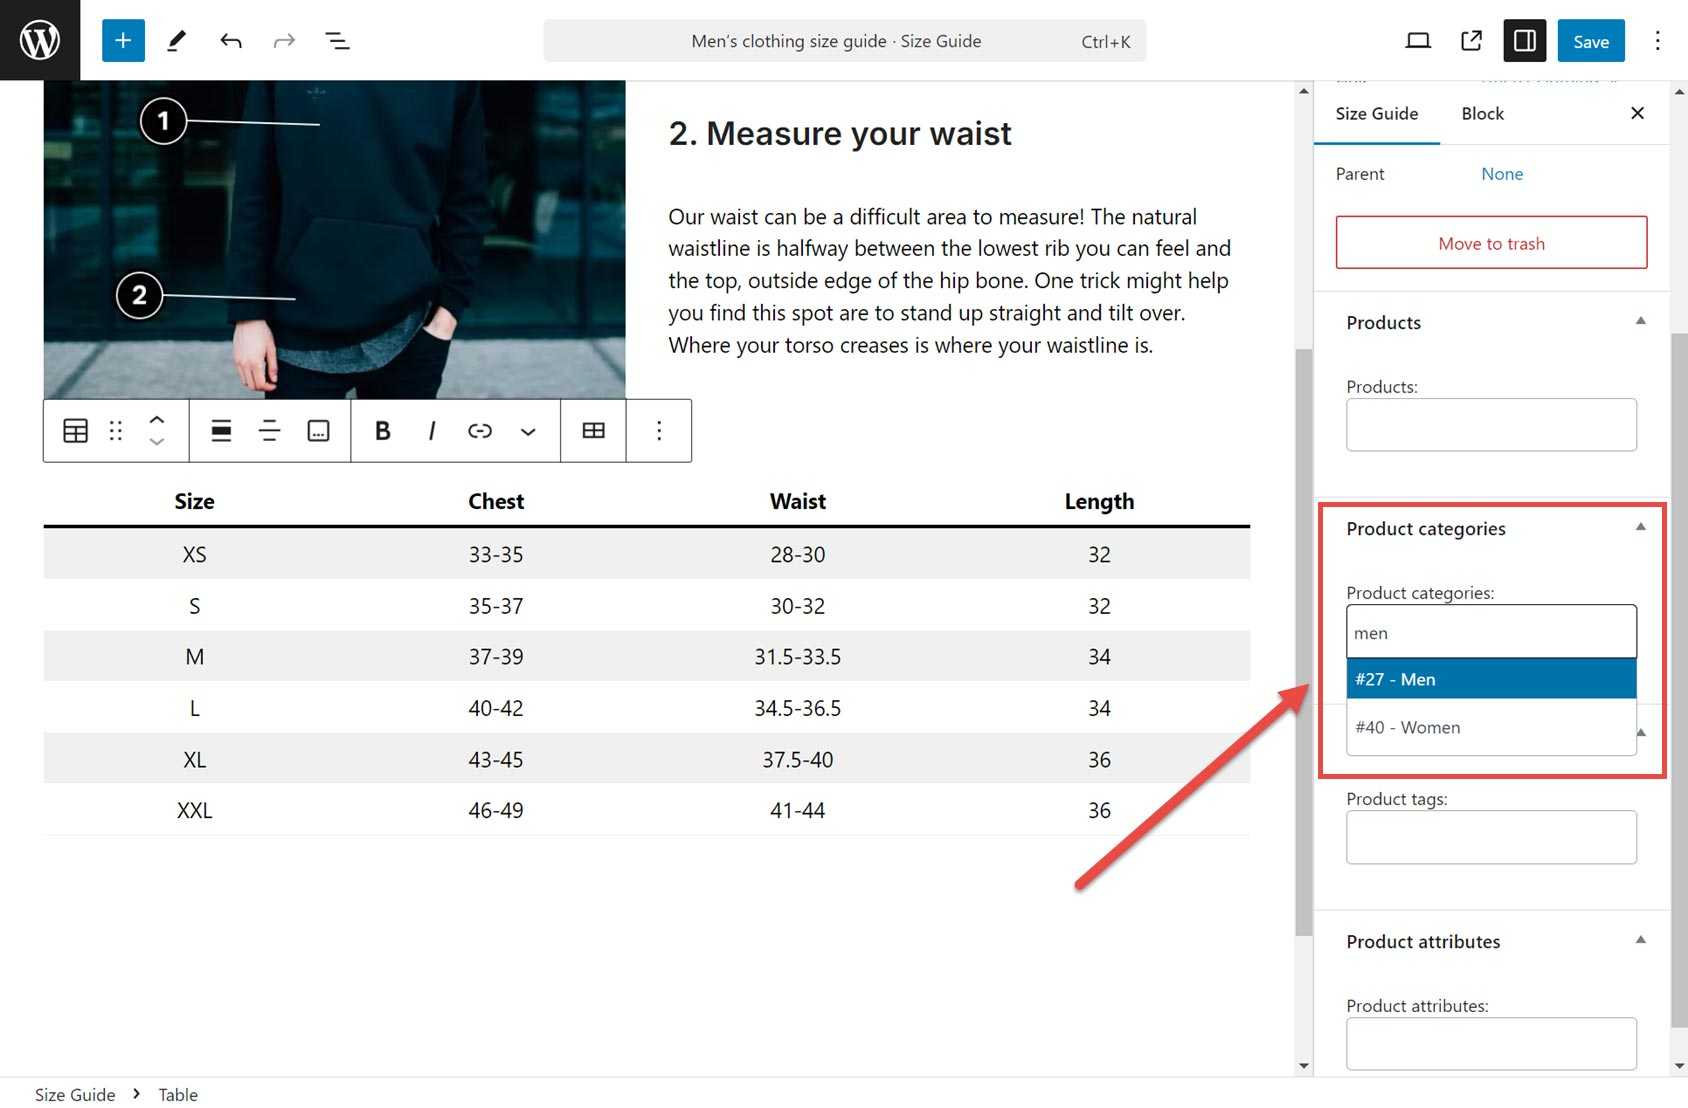This screenshot has height=1108, width=1688.
Task: Undo the last change
Action: (231, 40)
